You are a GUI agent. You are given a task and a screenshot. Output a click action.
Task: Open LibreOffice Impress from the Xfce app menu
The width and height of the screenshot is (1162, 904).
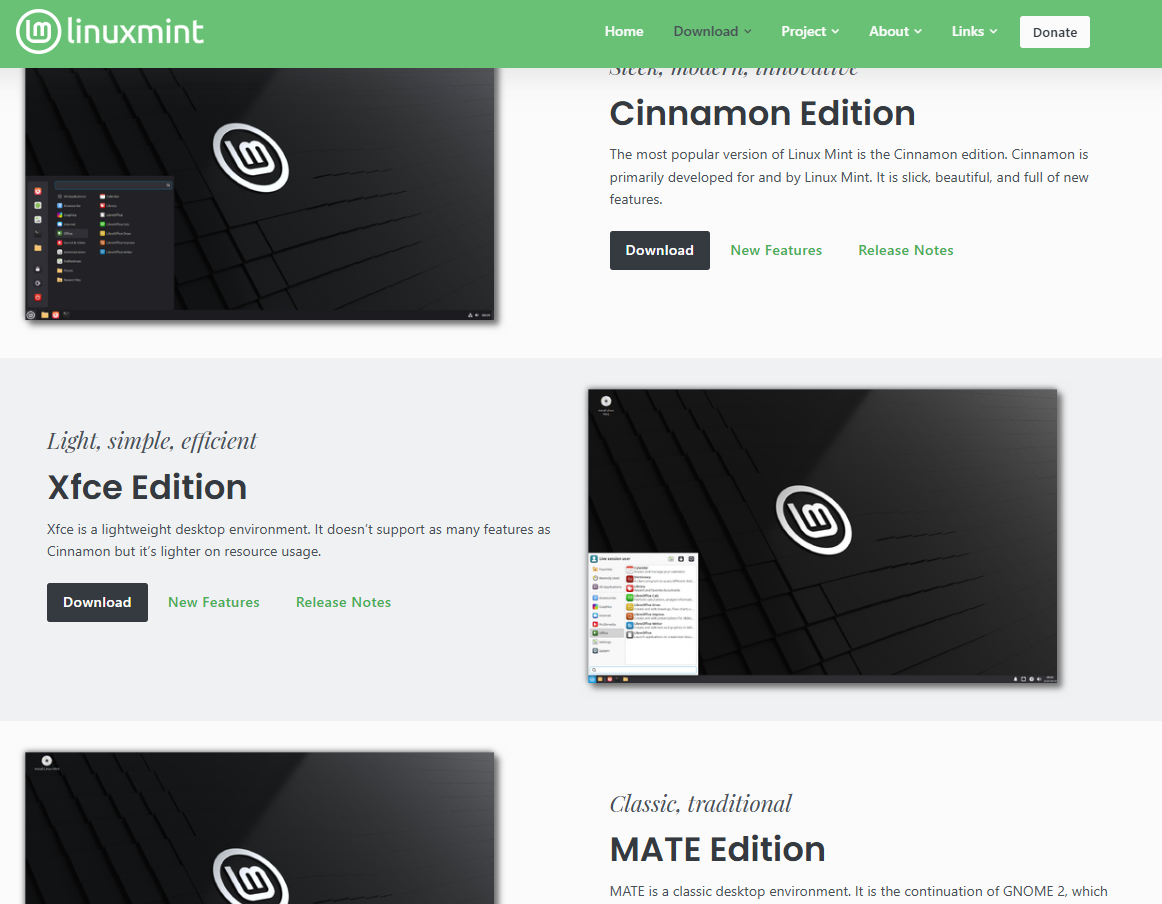(629, 616)
